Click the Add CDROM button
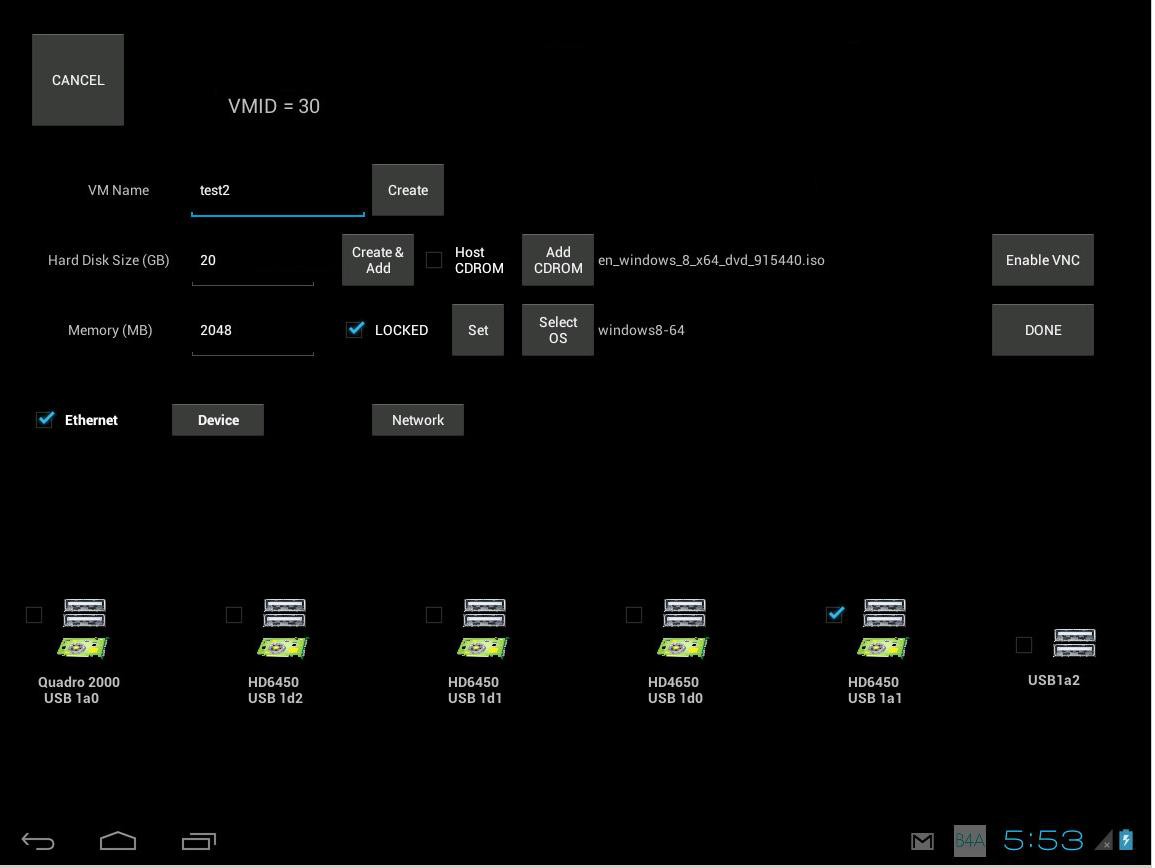1155x868 pixels. (x=558, y=260)
